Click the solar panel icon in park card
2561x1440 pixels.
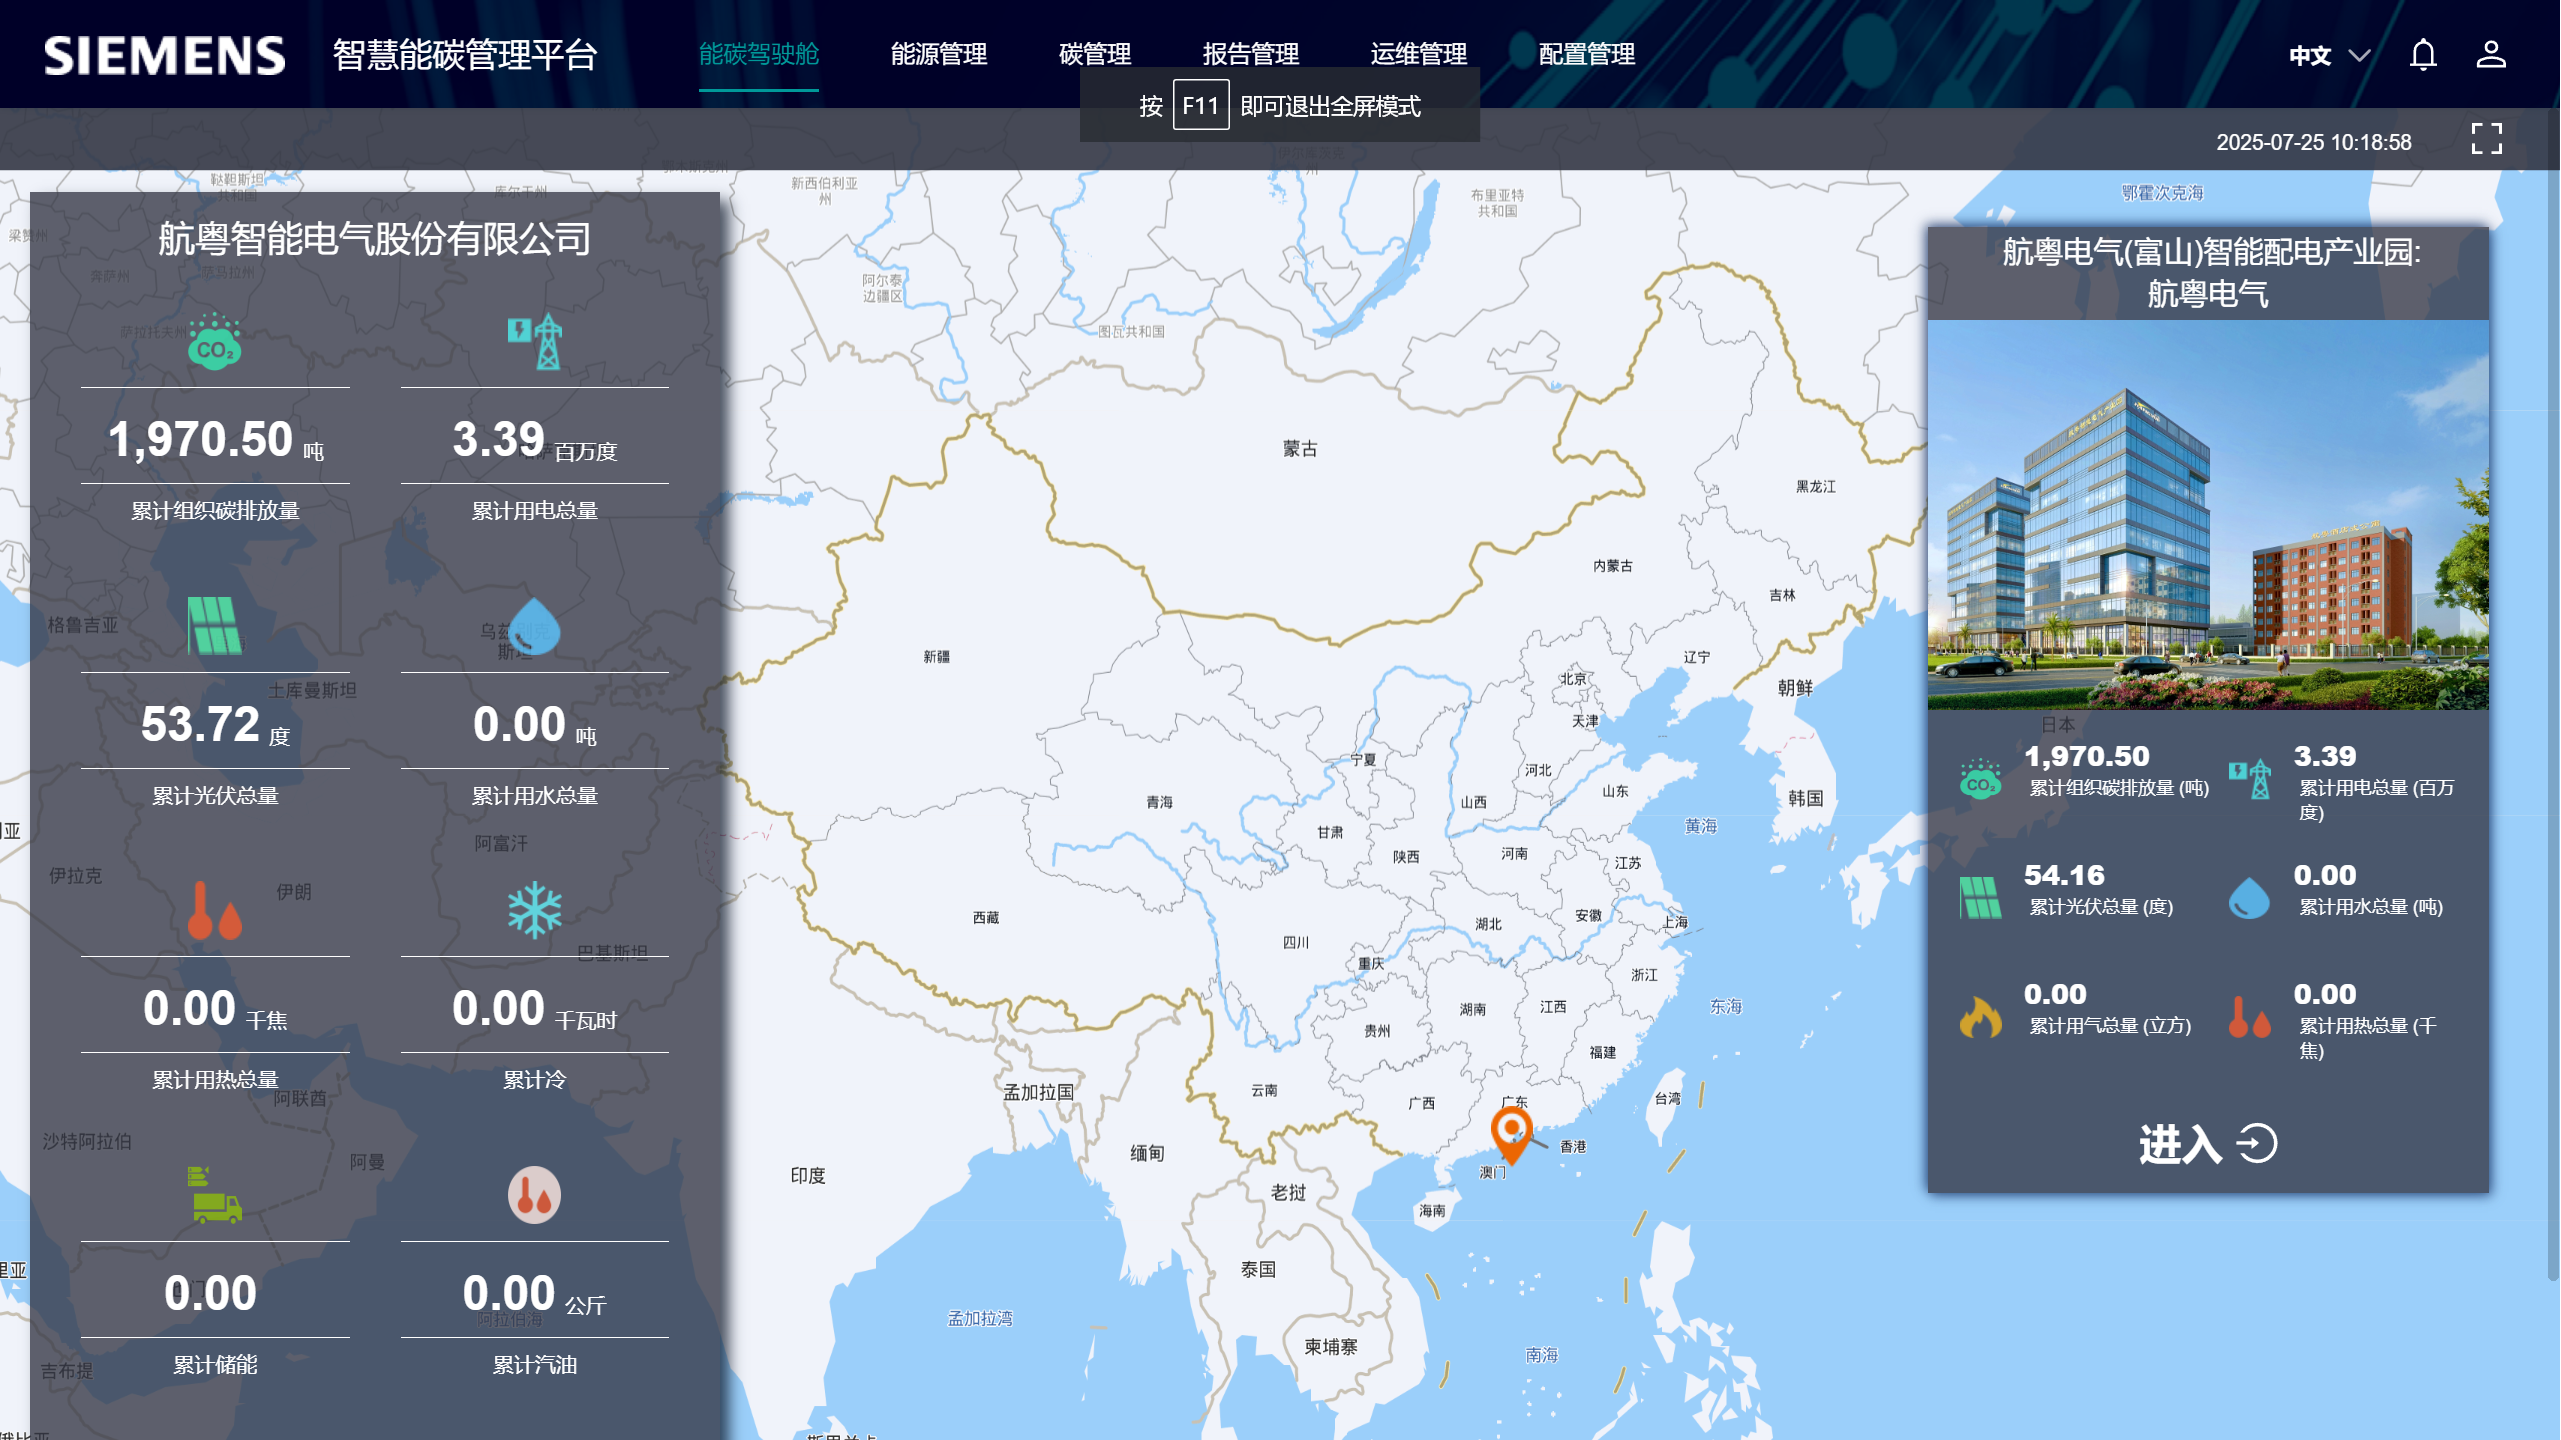pos(1981,898)
